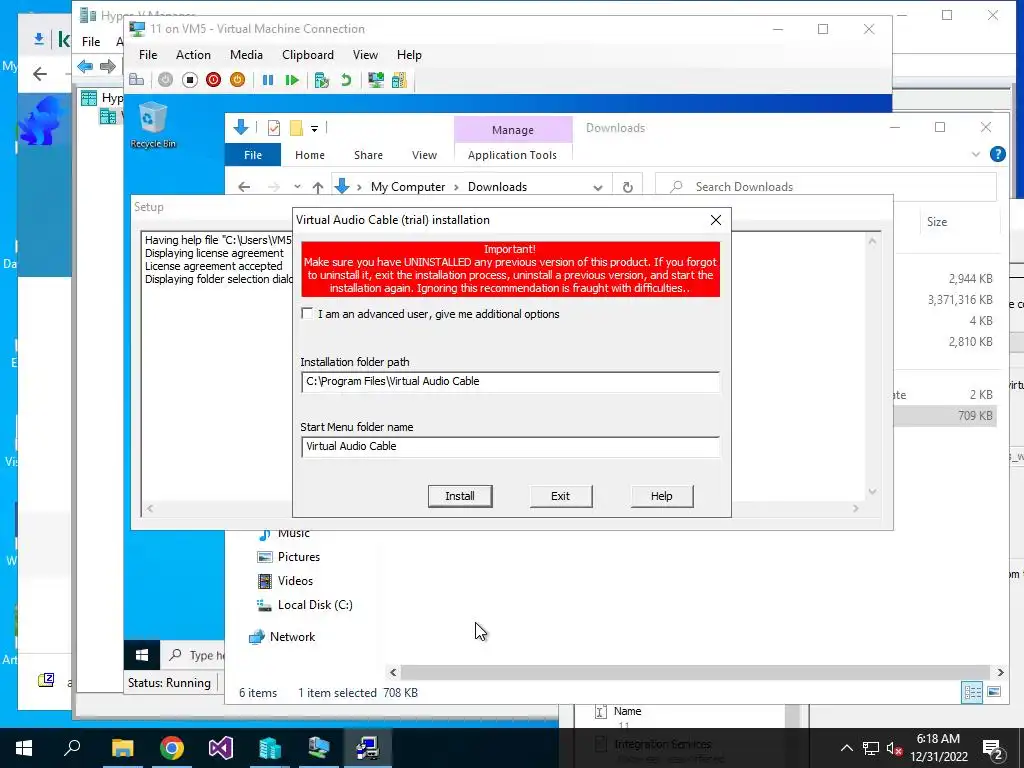
Task: Click the Explorer horizontal scrollbar
Action: 696,672
